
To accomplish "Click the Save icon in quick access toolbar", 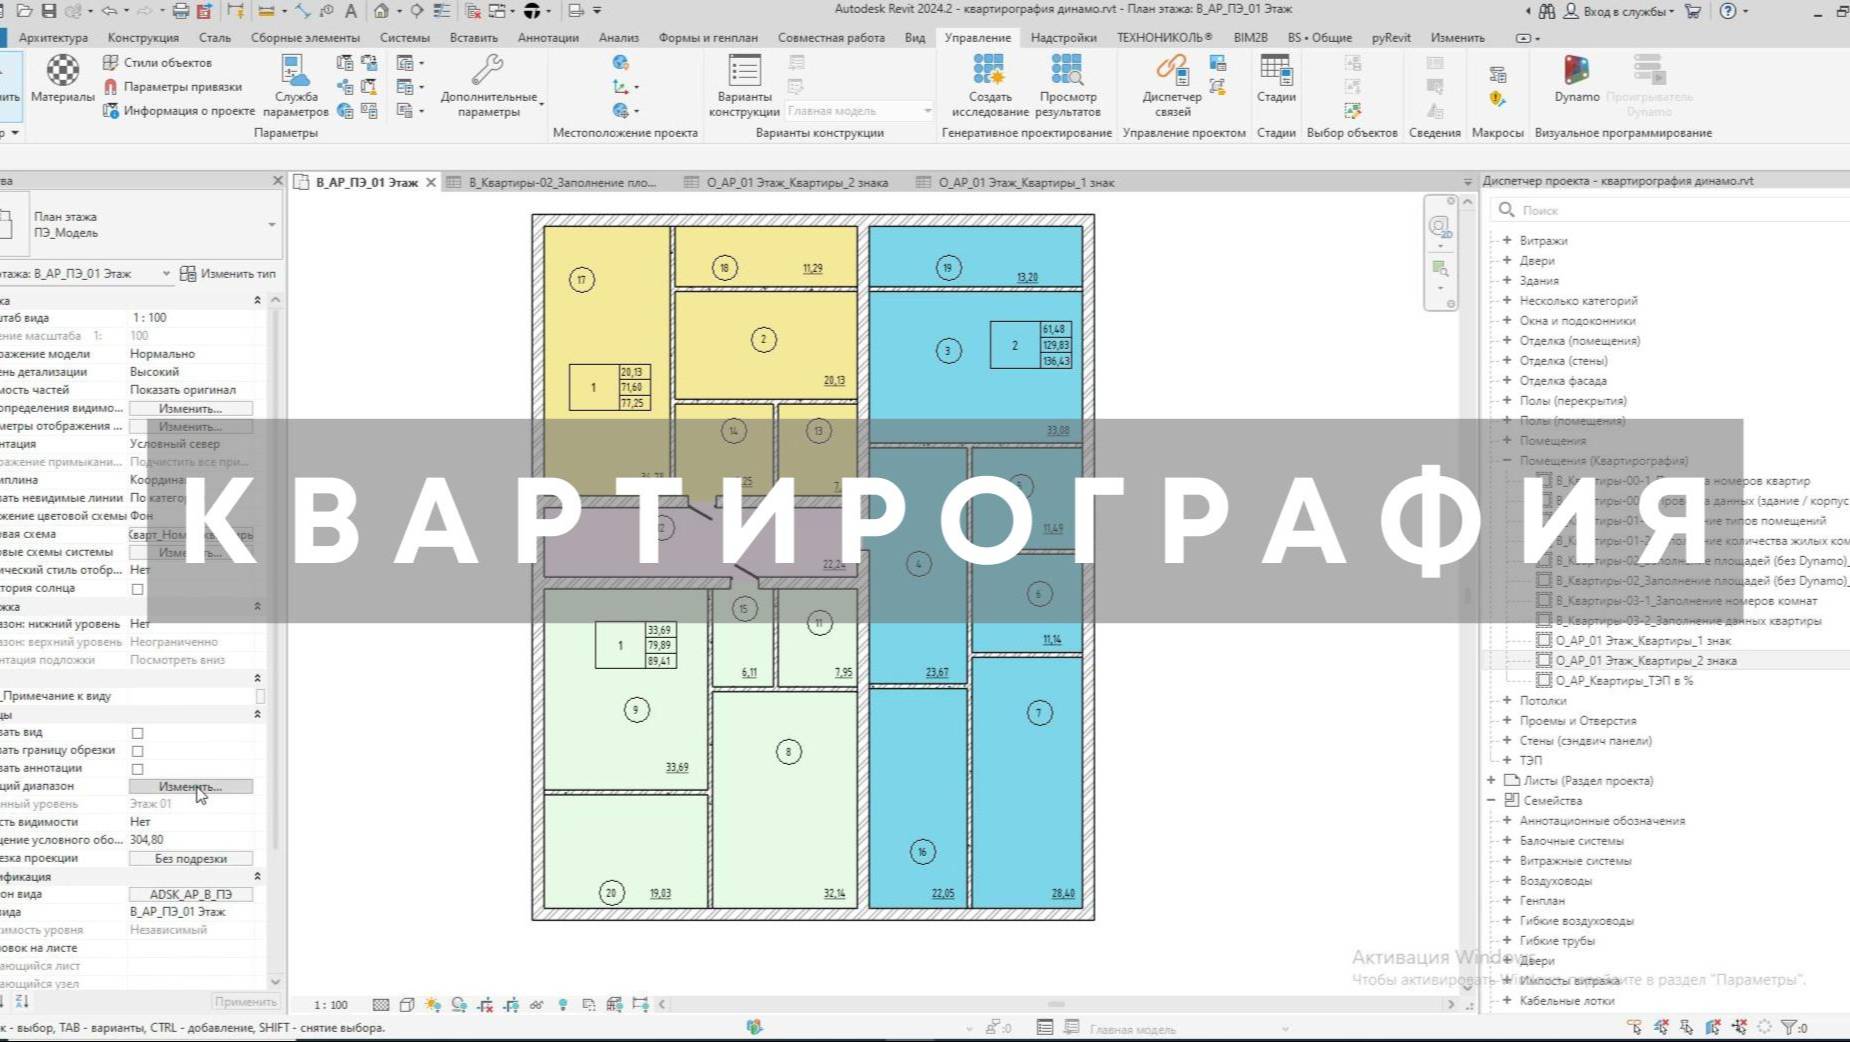I will click(48, 11).
